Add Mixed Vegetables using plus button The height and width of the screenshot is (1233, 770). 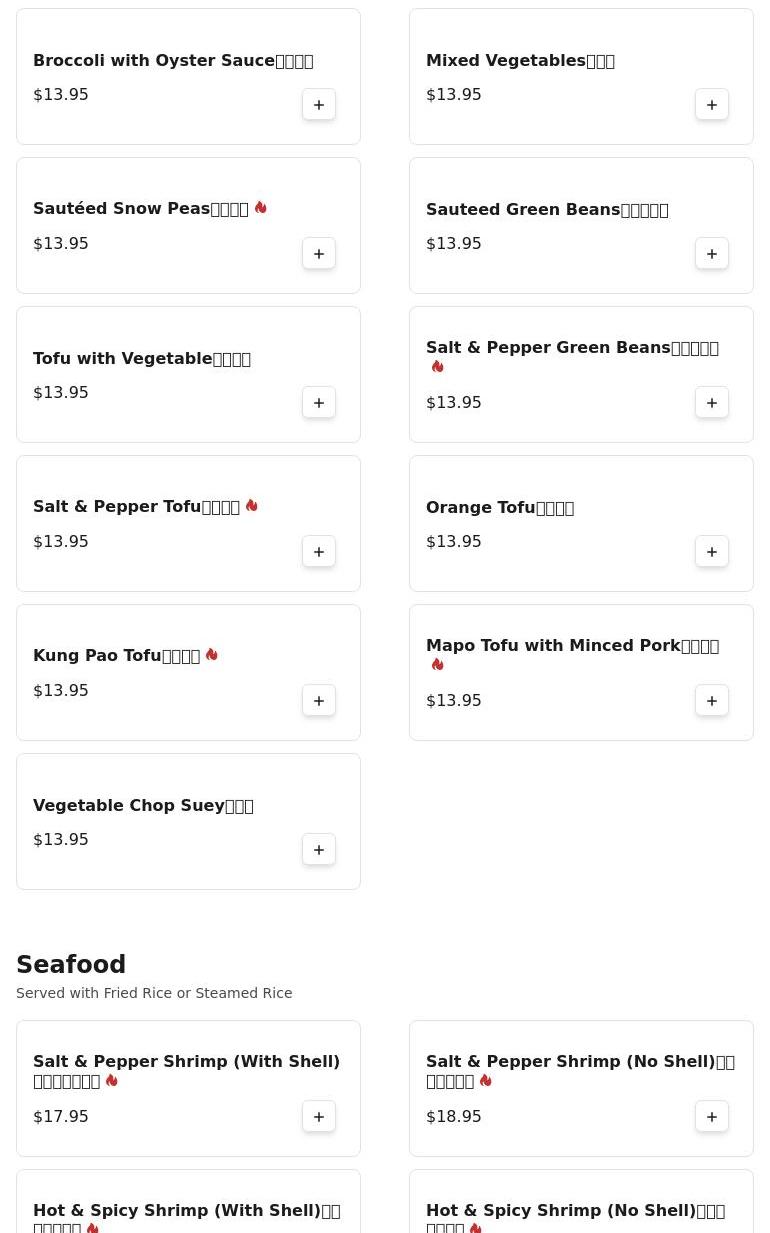click(x=712, y=105)
